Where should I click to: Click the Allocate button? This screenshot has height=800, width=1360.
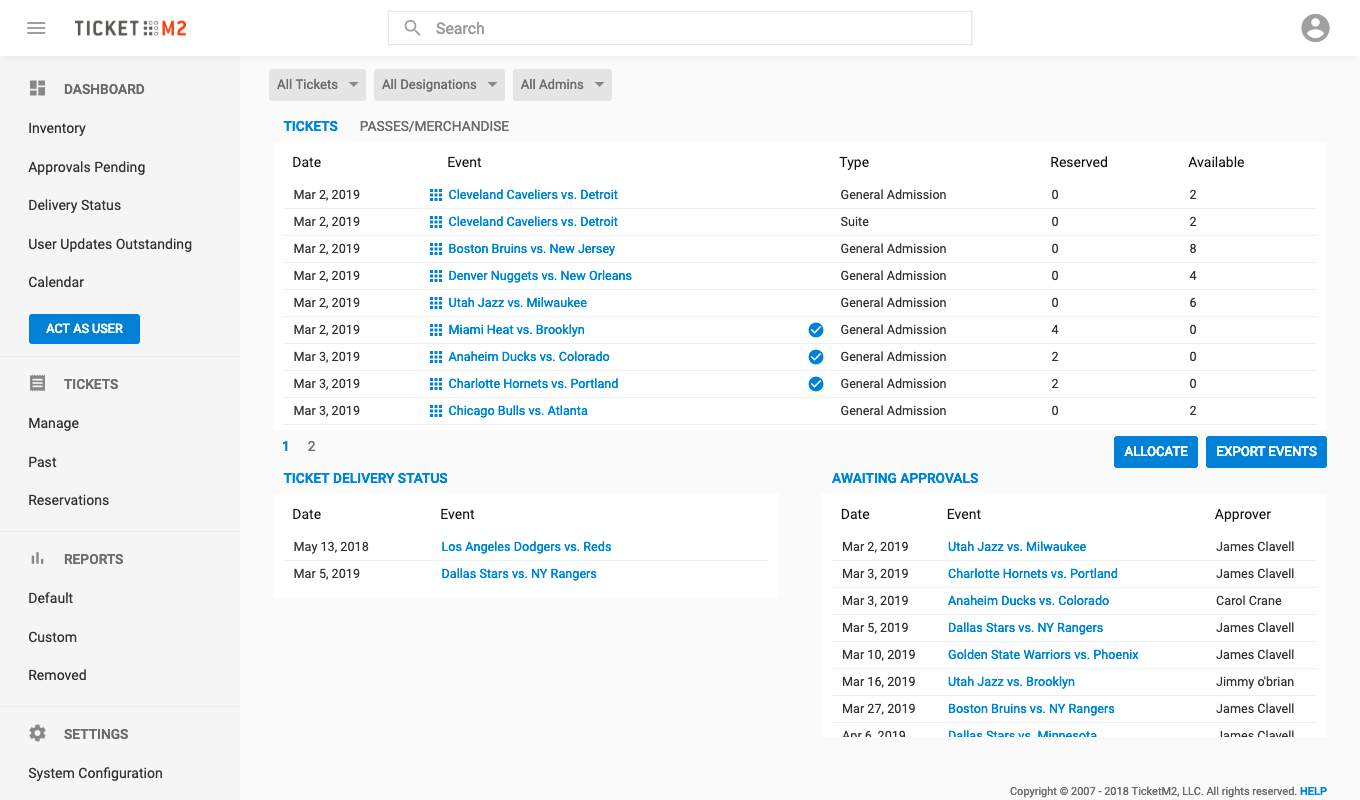point(1155,452)
